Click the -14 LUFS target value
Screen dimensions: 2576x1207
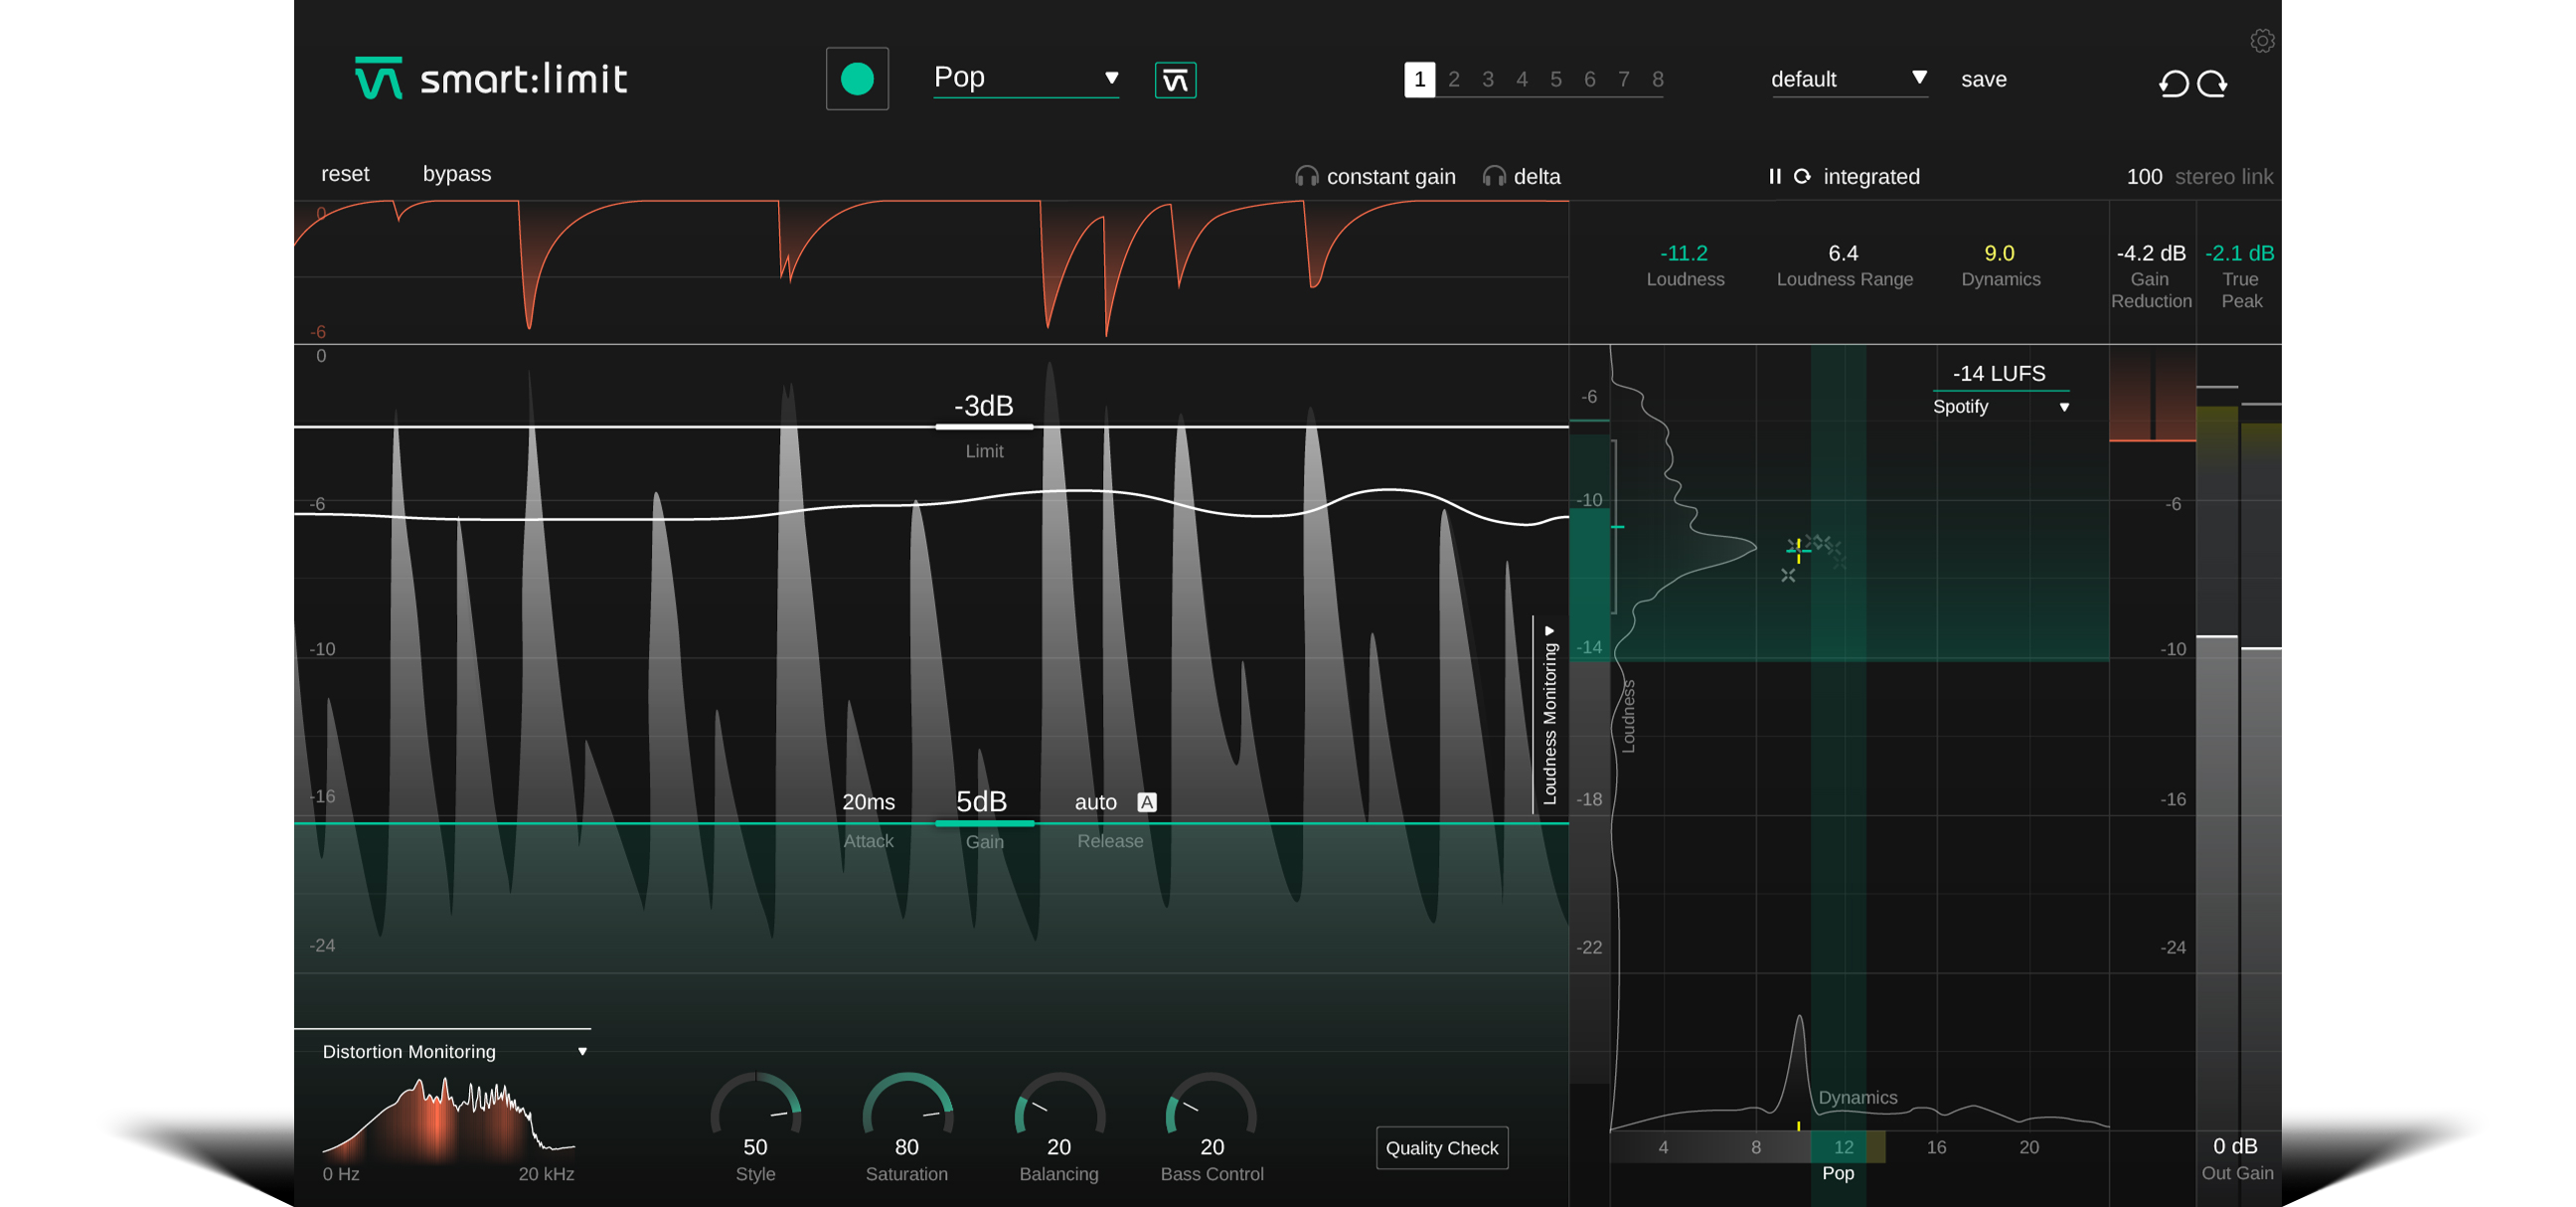pyautogui.click(x=1999, y=374)
